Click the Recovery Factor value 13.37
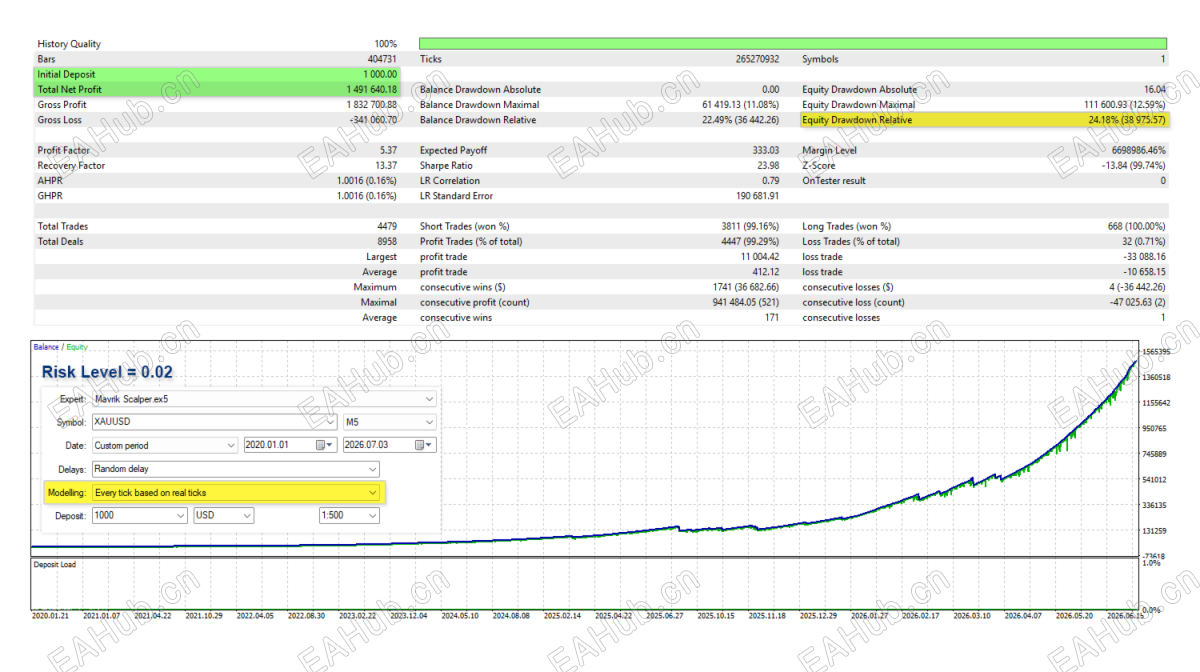Viewport: 1200px width, 672px height. click(385, 166)
